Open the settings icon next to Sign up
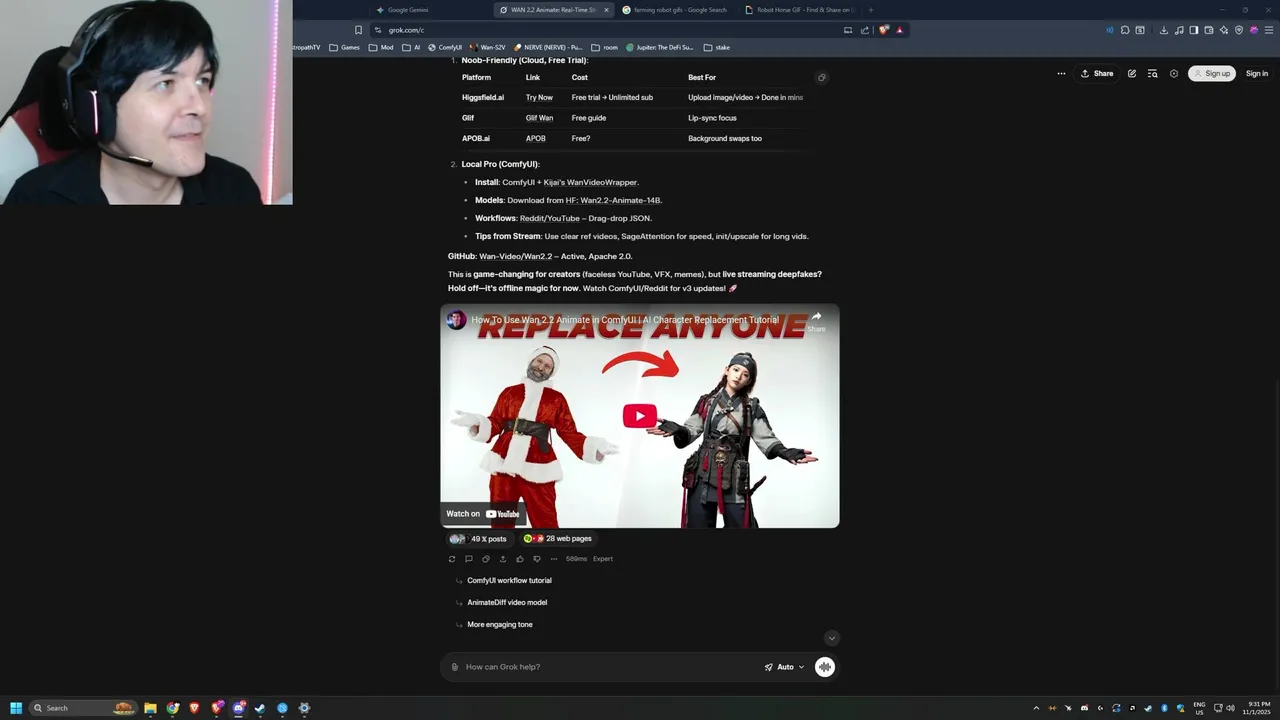The height and width of the screenshot is (720, 1280). click(x=1174, y=73)
